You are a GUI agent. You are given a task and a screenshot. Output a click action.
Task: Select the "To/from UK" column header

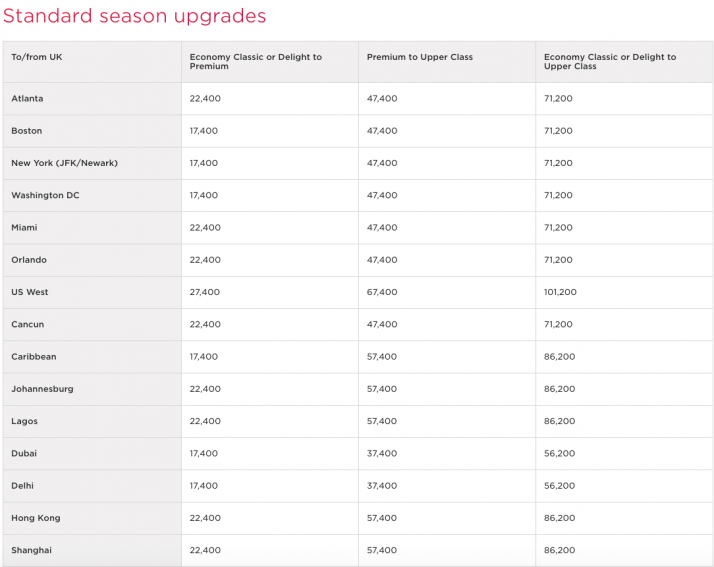coord(36,57)
